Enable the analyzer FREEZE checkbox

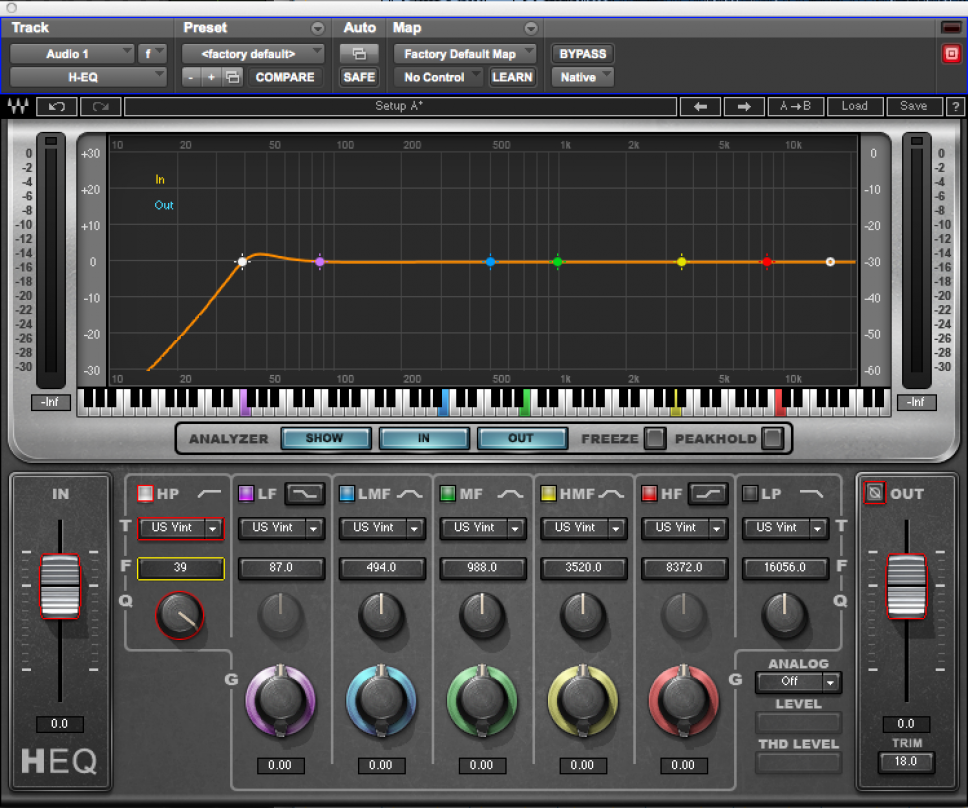pyautogui.click(x=654, y=438)
